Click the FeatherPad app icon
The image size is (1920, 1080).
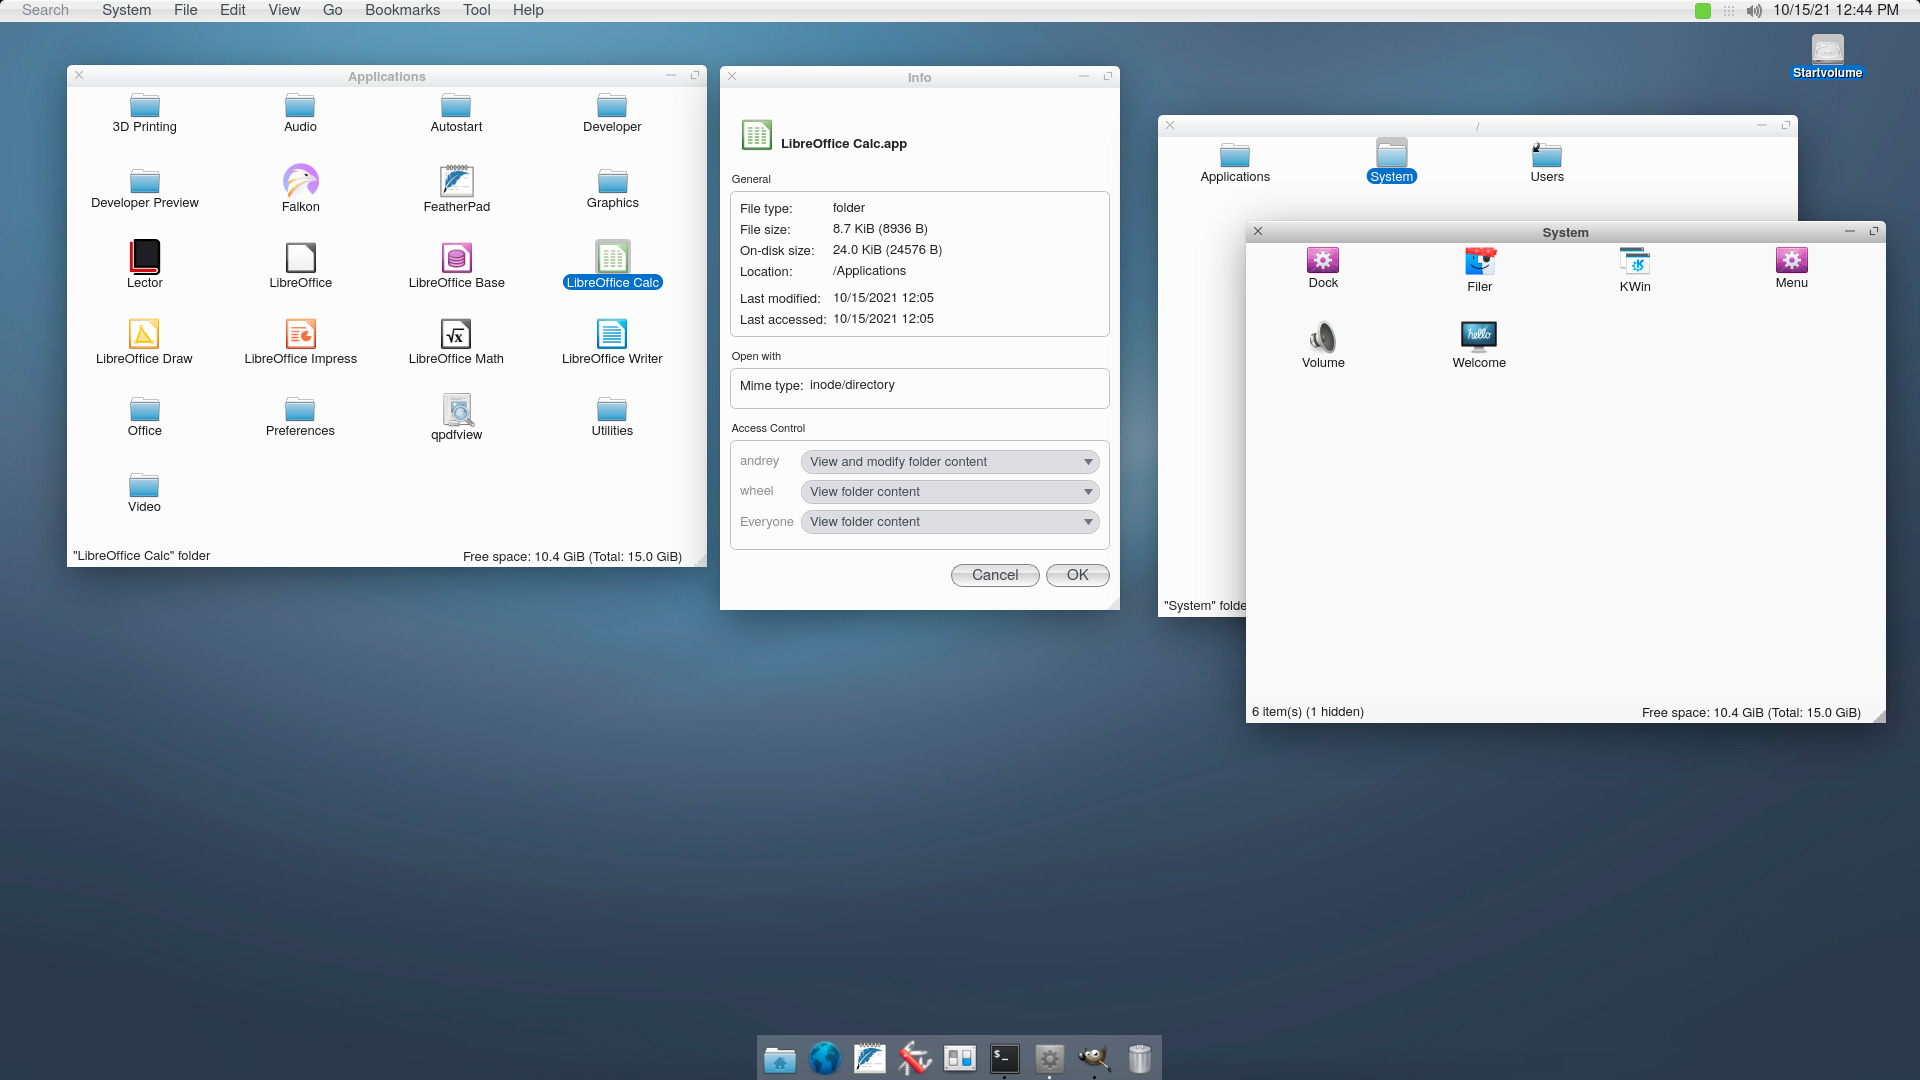click(456, 182)
